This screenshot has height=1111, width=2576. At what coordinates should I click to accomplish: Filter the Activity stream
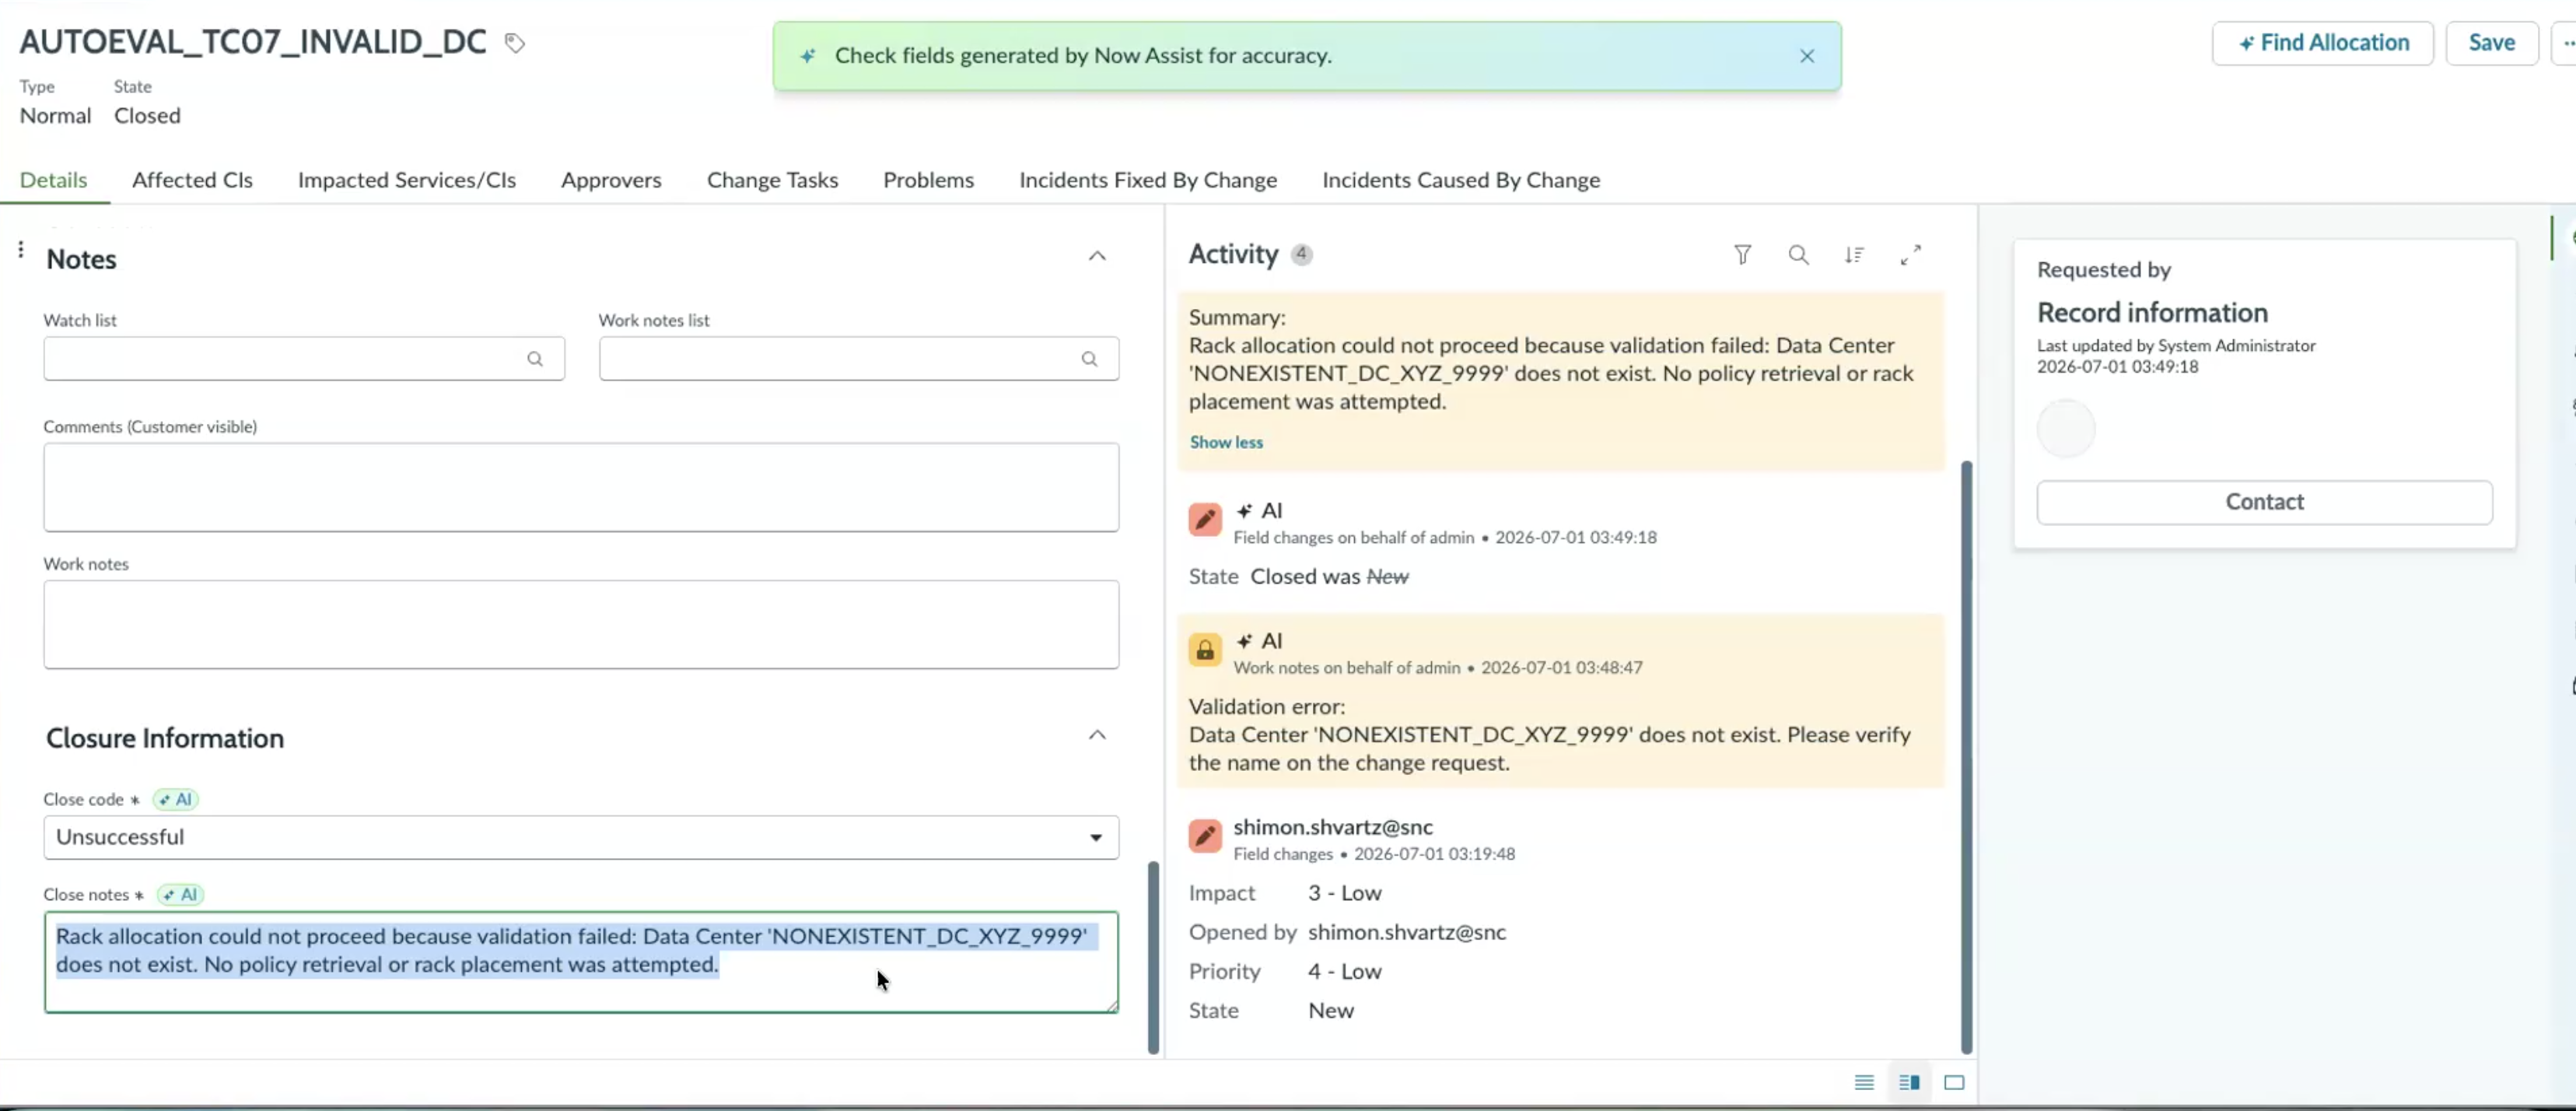(1742, 255)
